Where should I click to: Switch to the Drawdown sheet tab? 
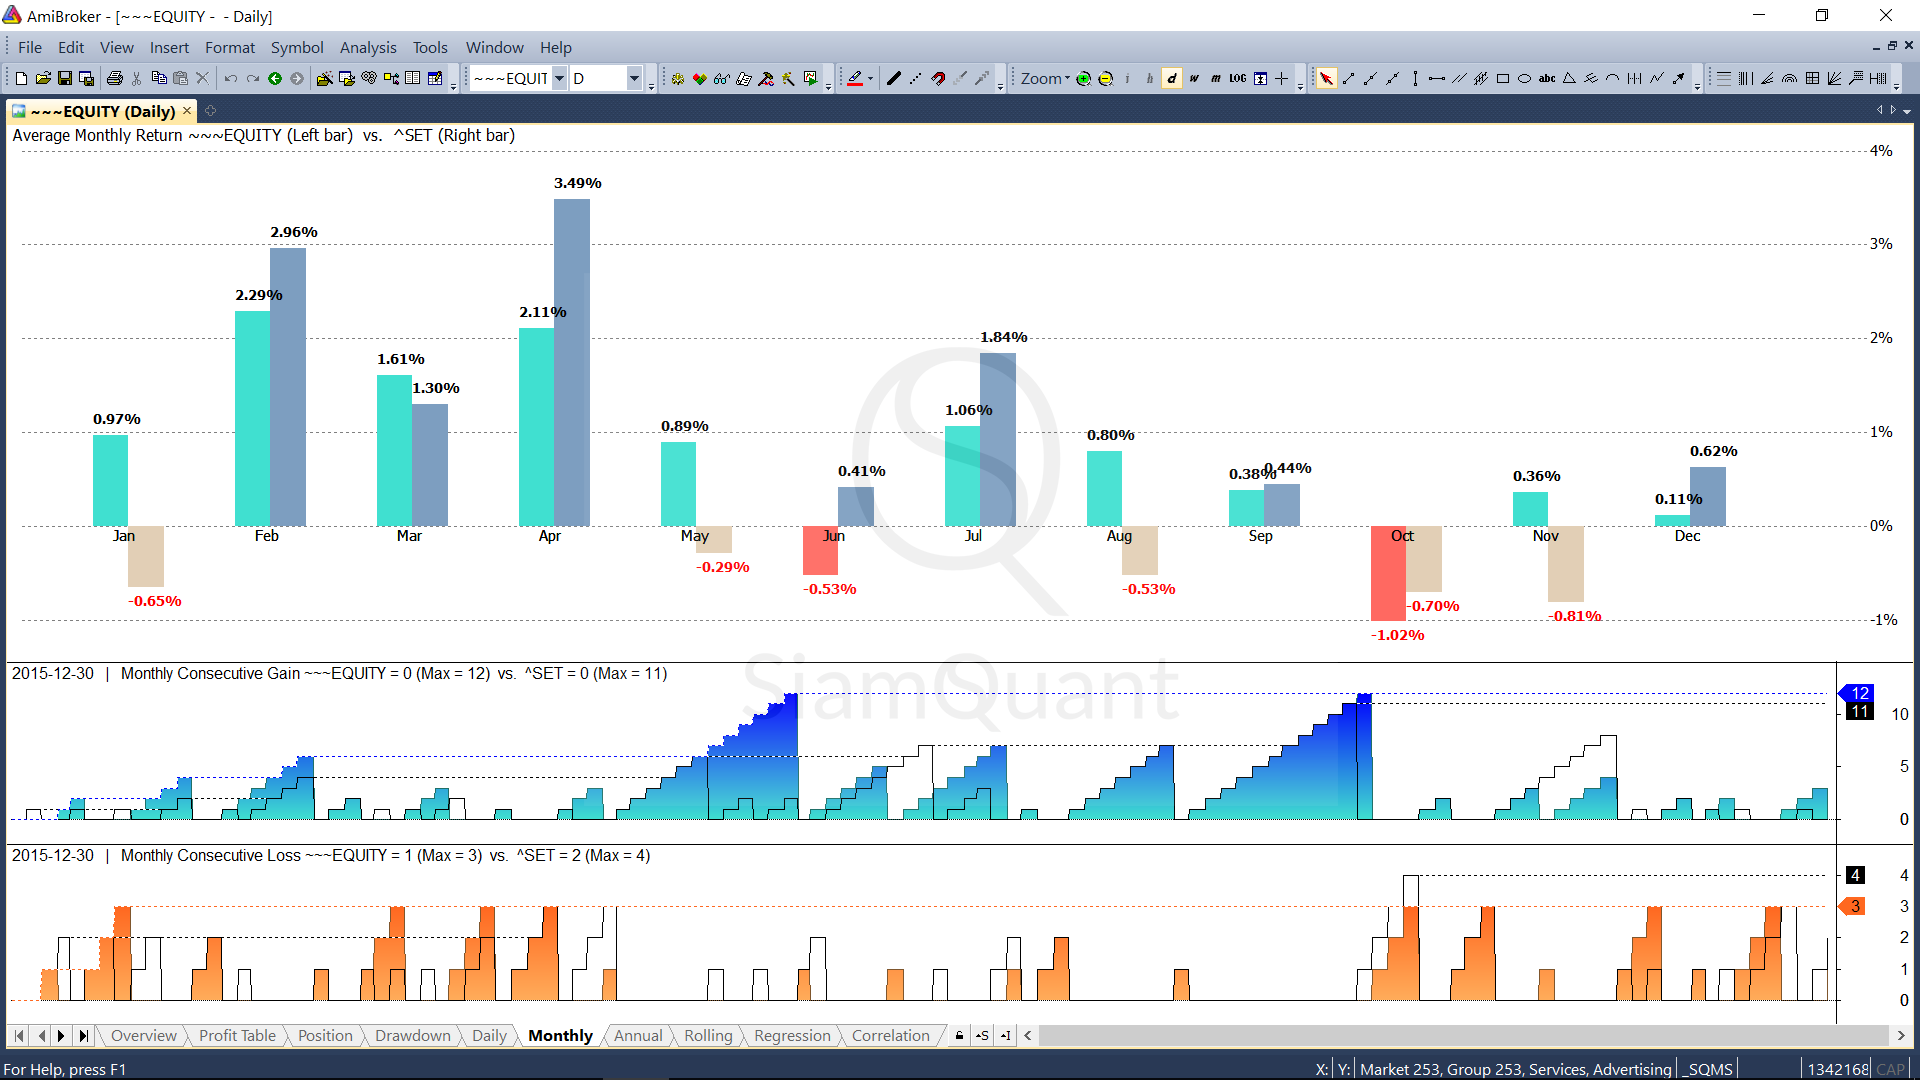click(412, 1036)
